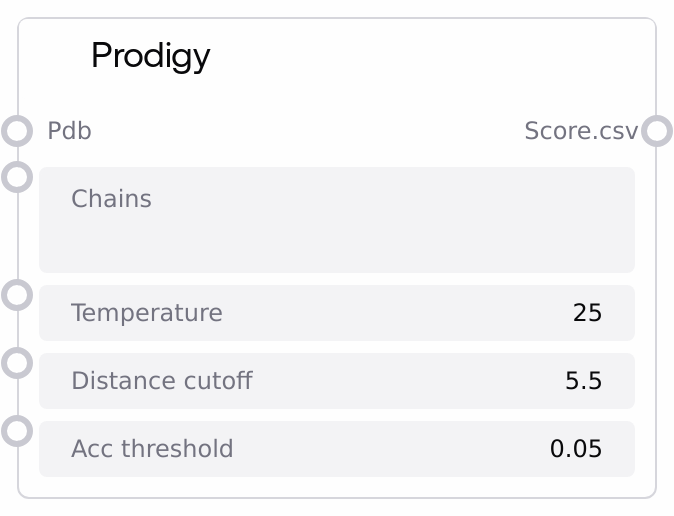Click the Distance cutoff label text

tap(161, 381)
